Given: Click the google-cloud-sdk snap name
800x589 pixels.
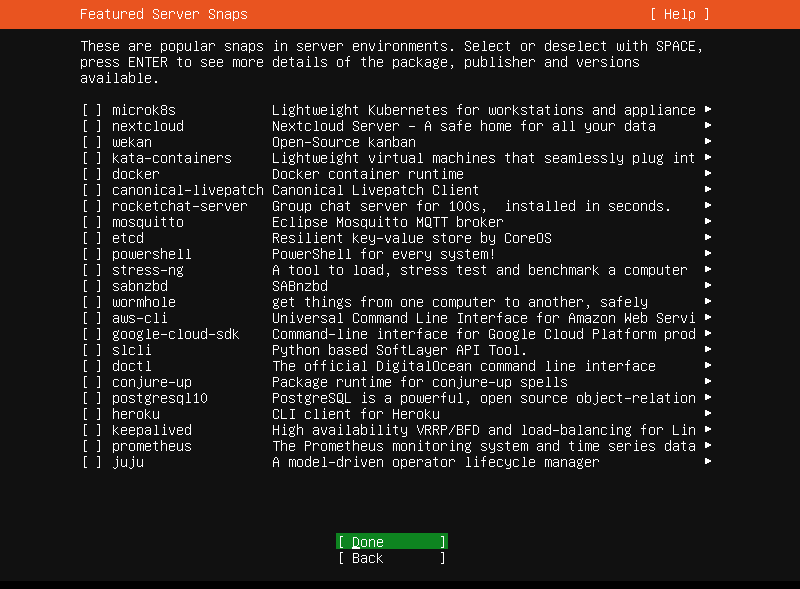Looking at the screenshot, I should [x=176, y=334].
